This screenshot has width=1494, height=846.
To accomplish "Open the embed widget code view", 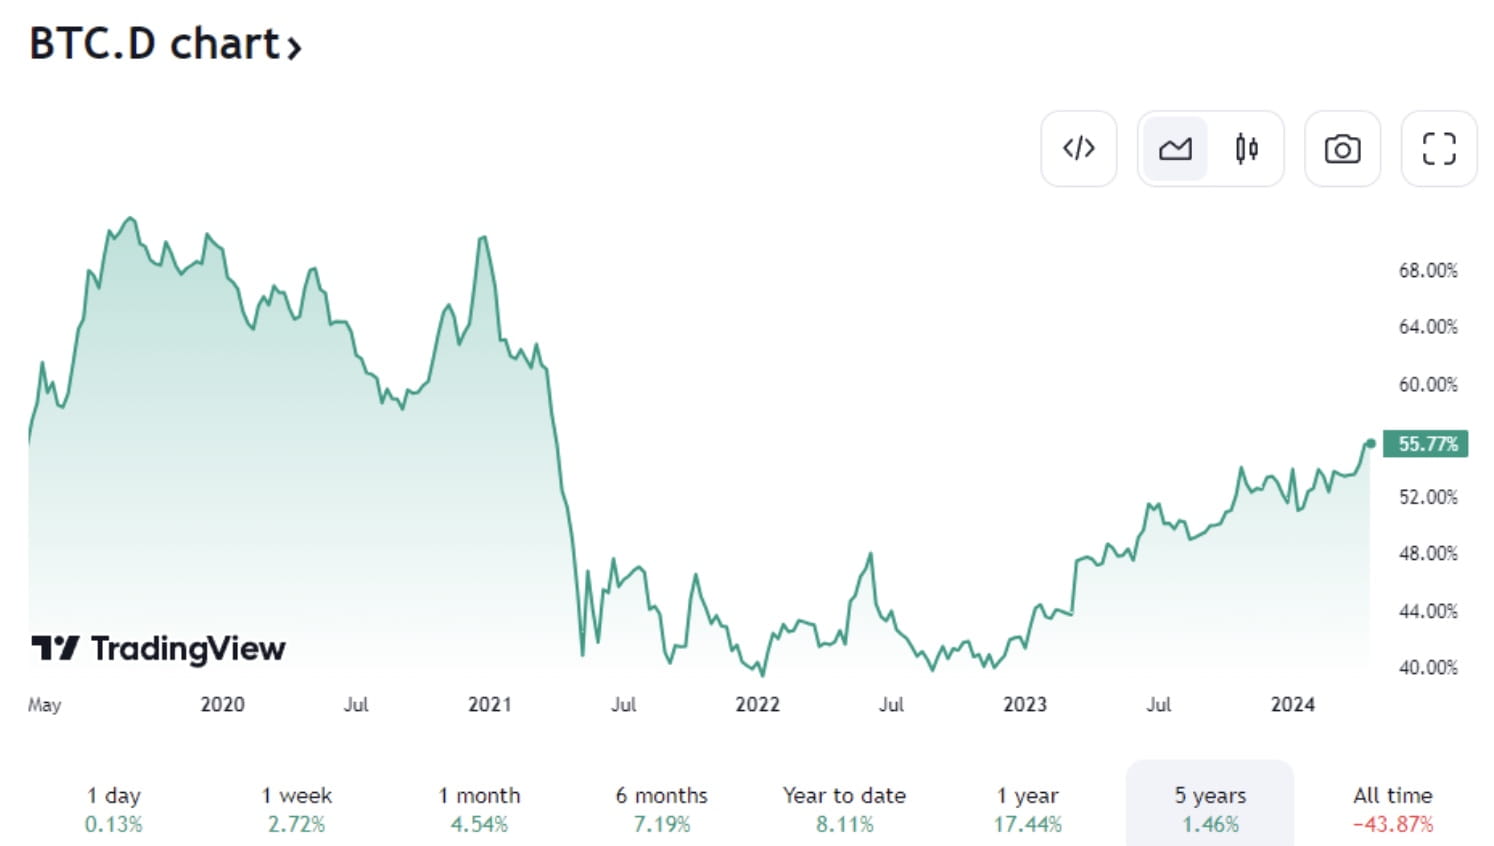I will point(1079,148).
